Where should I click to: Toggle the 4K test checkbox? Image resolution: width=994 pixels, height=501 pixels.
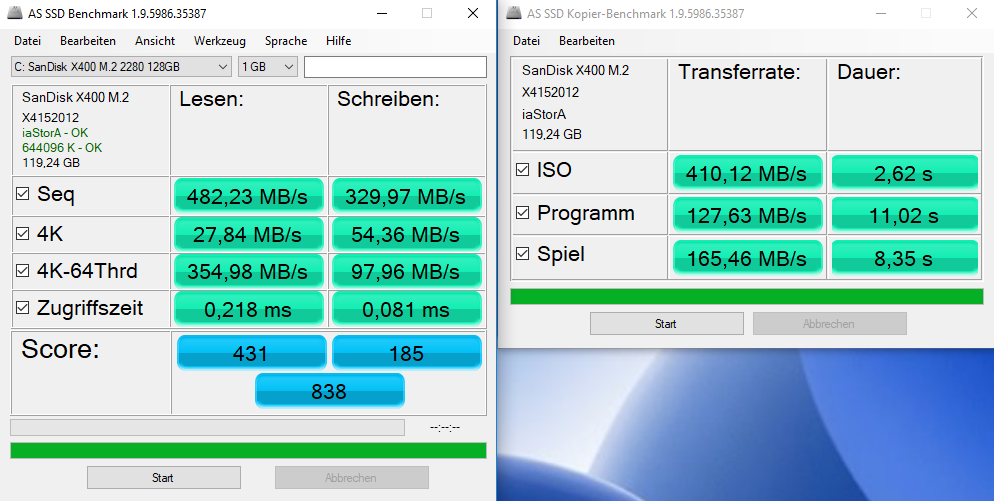pyautogui.click(x=23, y=234)
